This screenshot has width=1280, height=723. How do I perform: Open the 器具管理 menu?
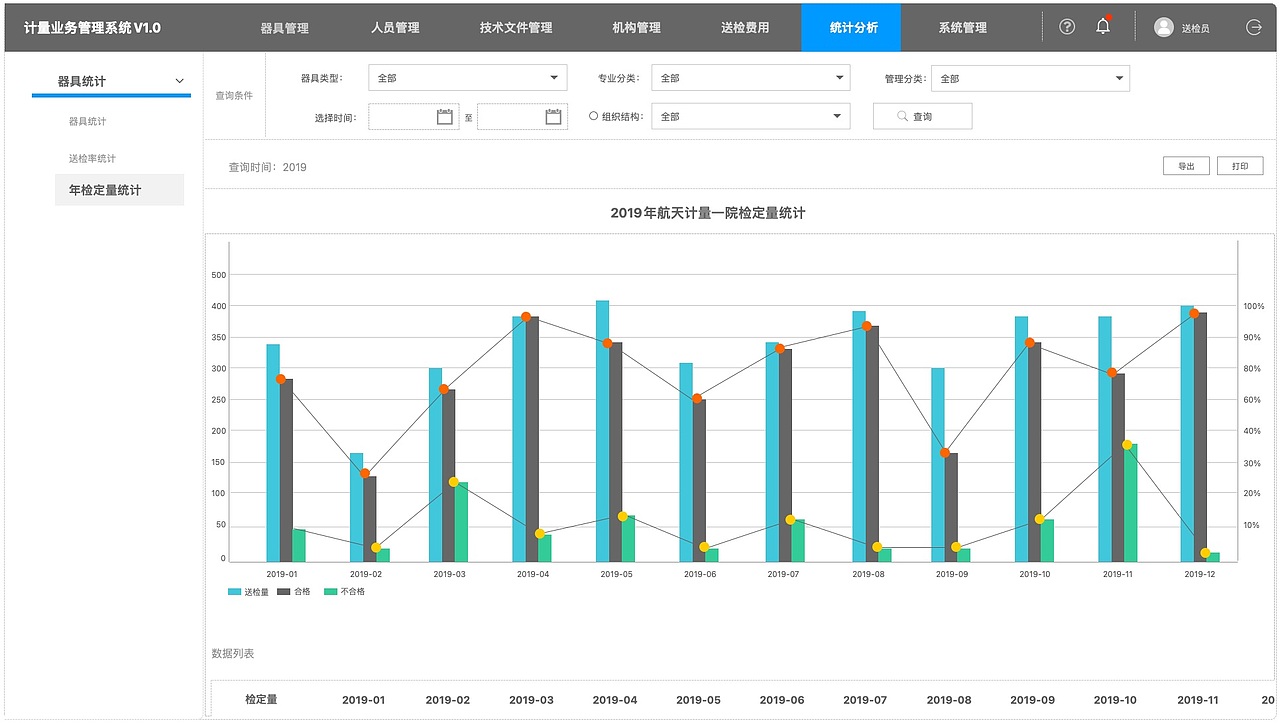point(285,28)
